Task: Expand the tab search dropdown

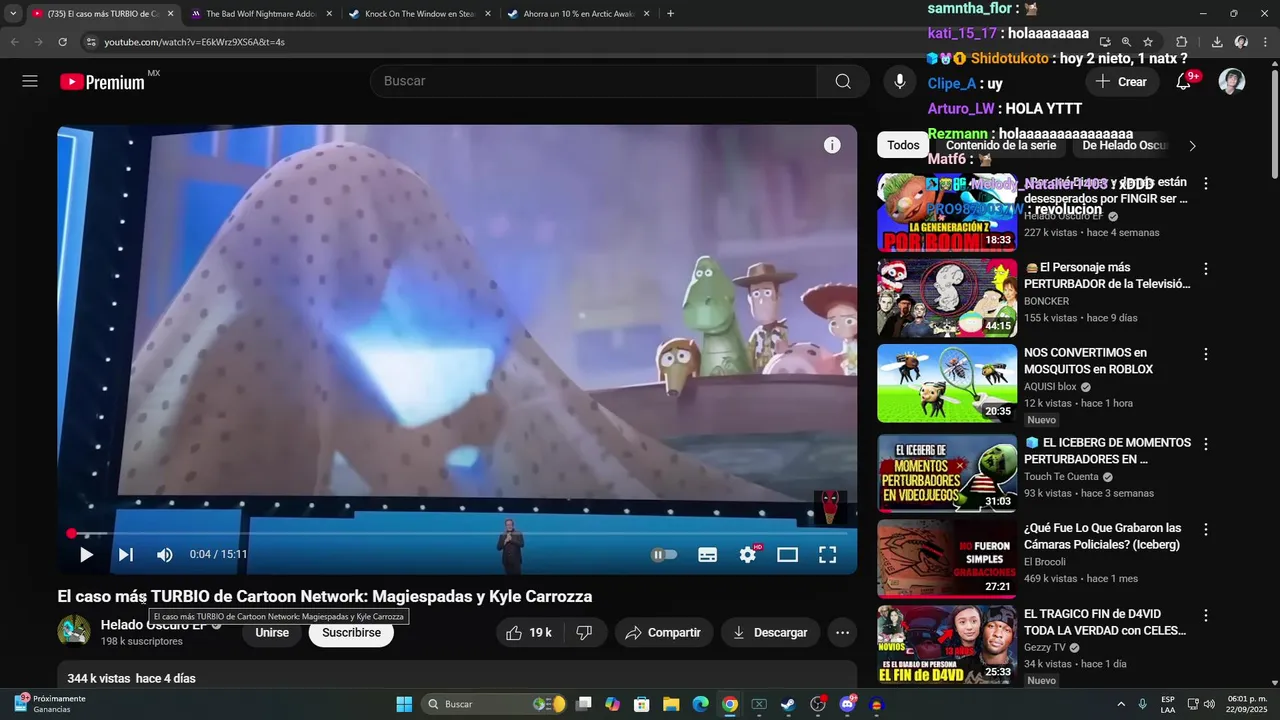Action: pyautogui.click(x=13, y=14)
